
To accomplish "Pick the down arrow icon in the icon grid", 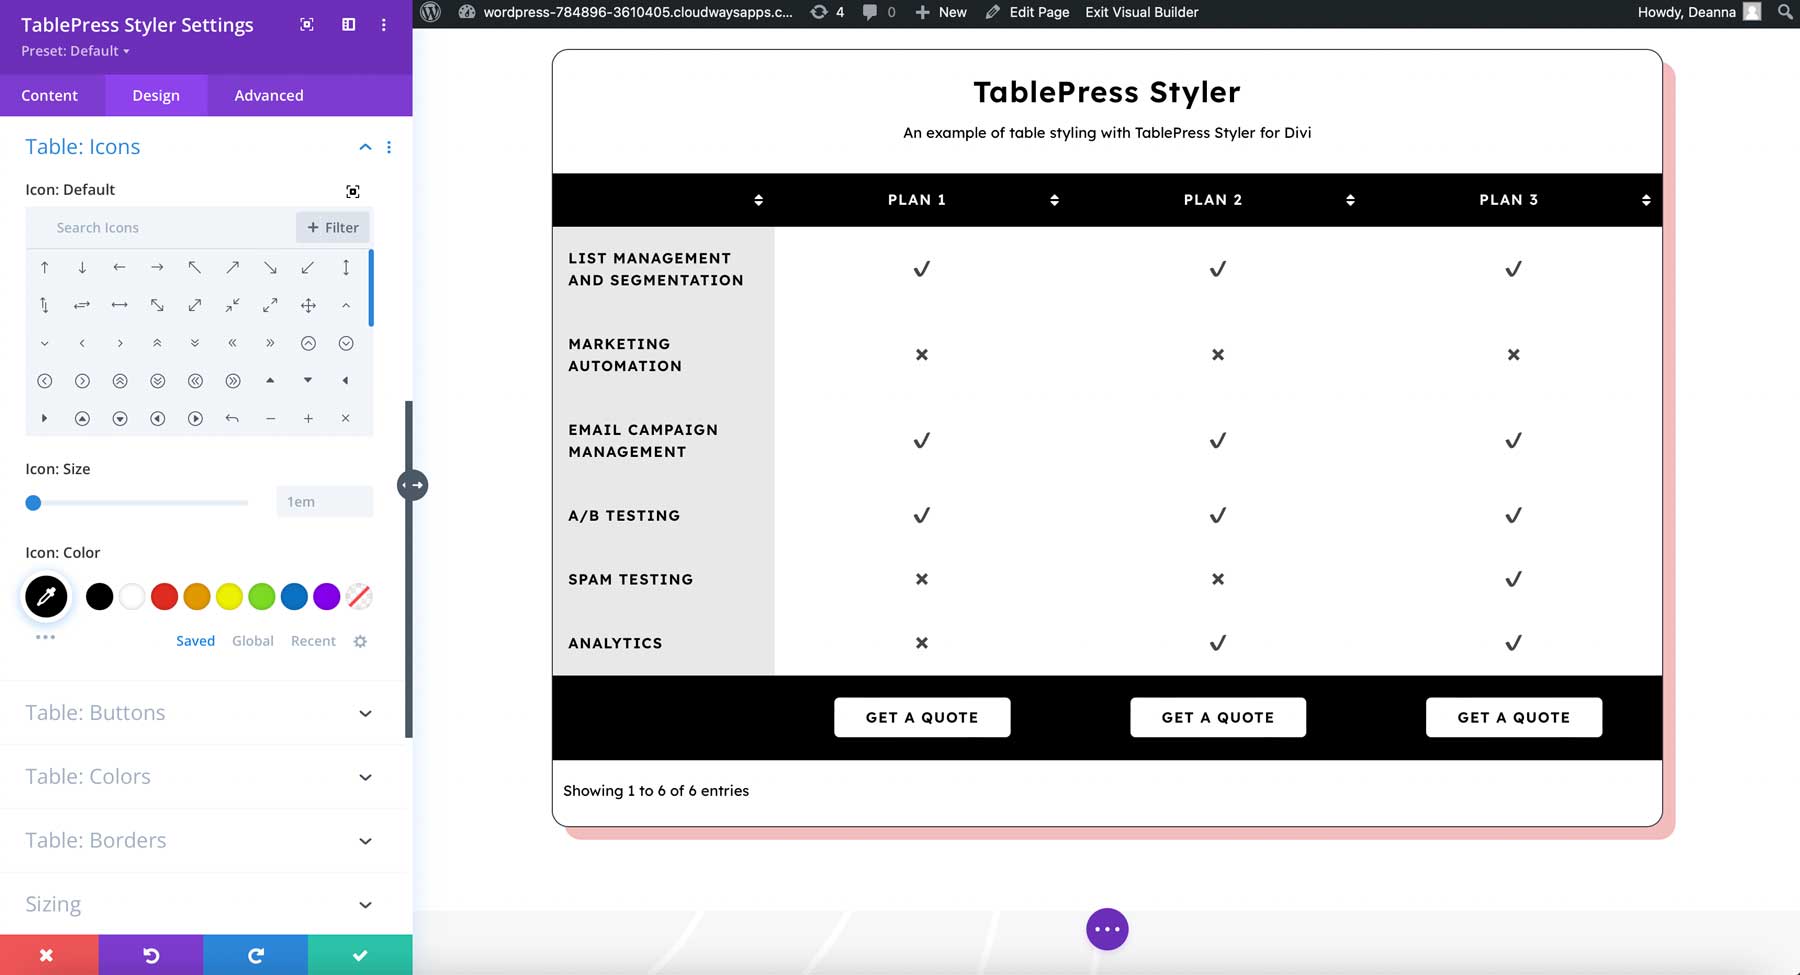I will coord(82,267).
